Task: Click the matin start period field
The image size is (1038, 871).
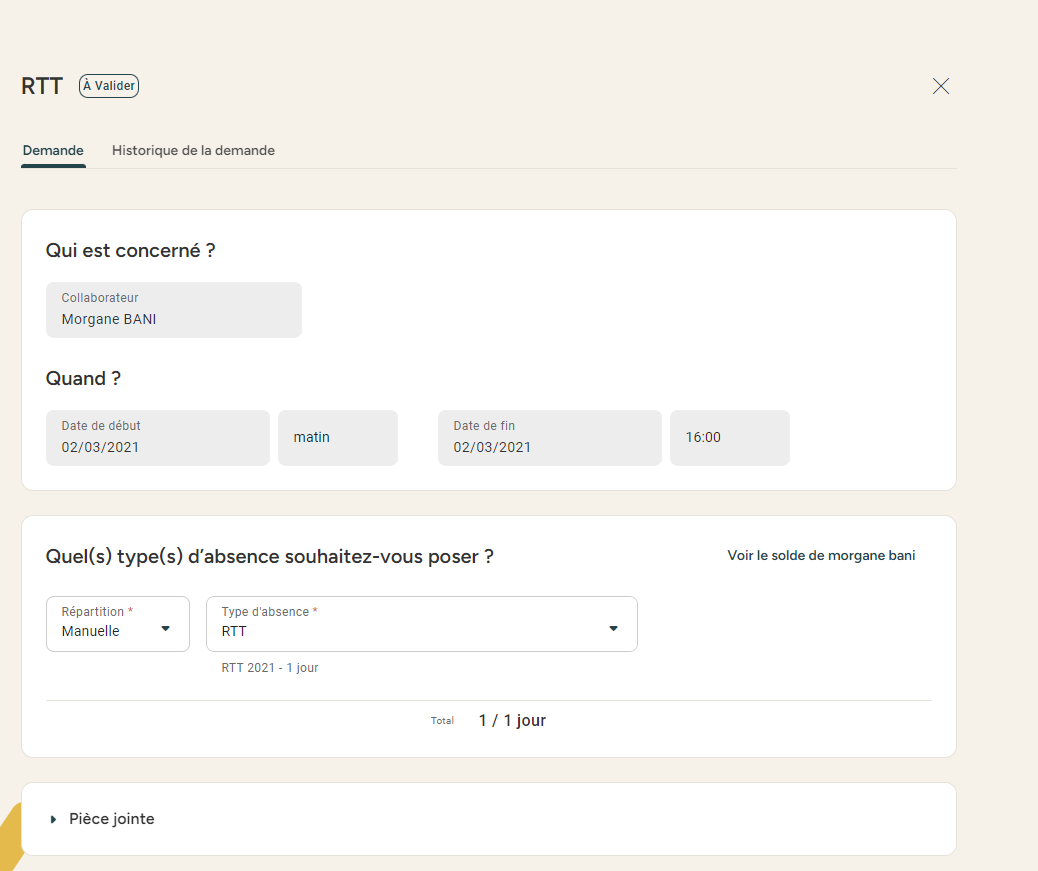Action: click(337, 438)
